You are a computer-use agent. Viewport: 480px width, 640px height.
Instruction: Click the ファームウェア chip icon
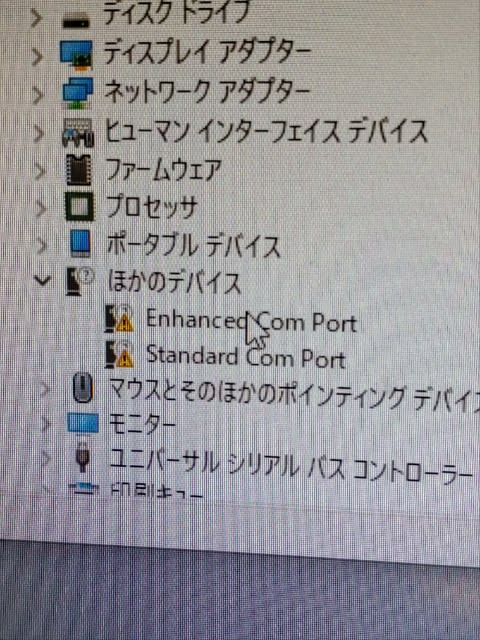coord(78,170)
